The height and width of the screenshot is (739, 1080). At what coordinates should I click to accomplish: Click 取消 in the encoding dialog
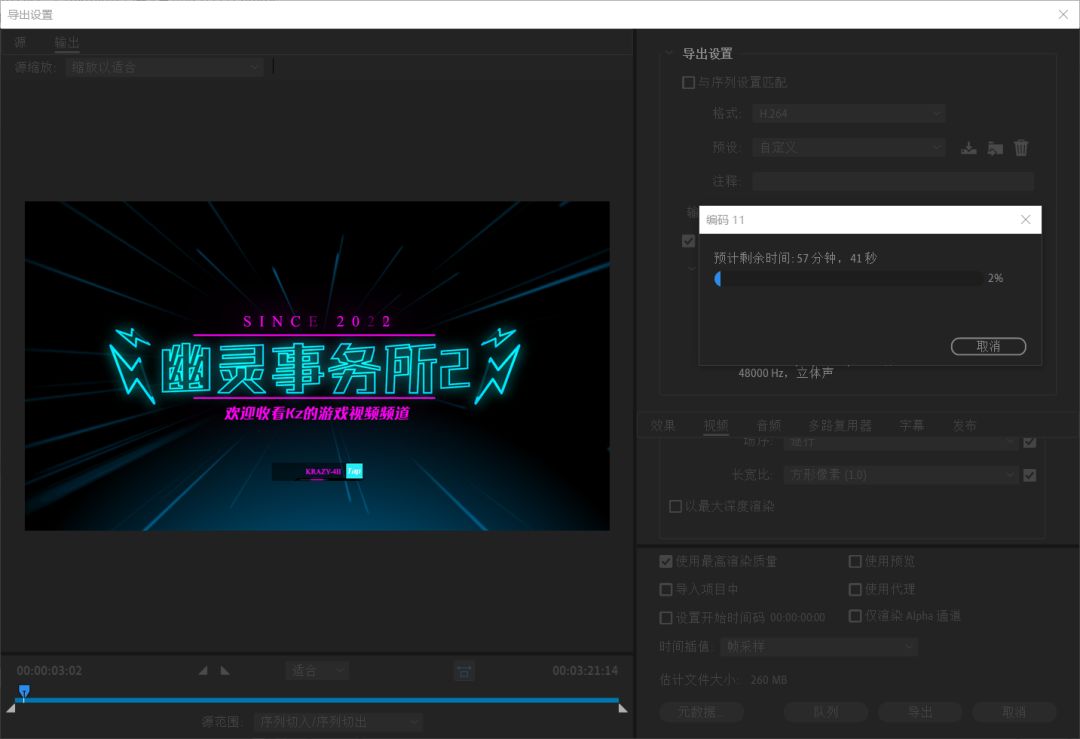pos(988,346)
